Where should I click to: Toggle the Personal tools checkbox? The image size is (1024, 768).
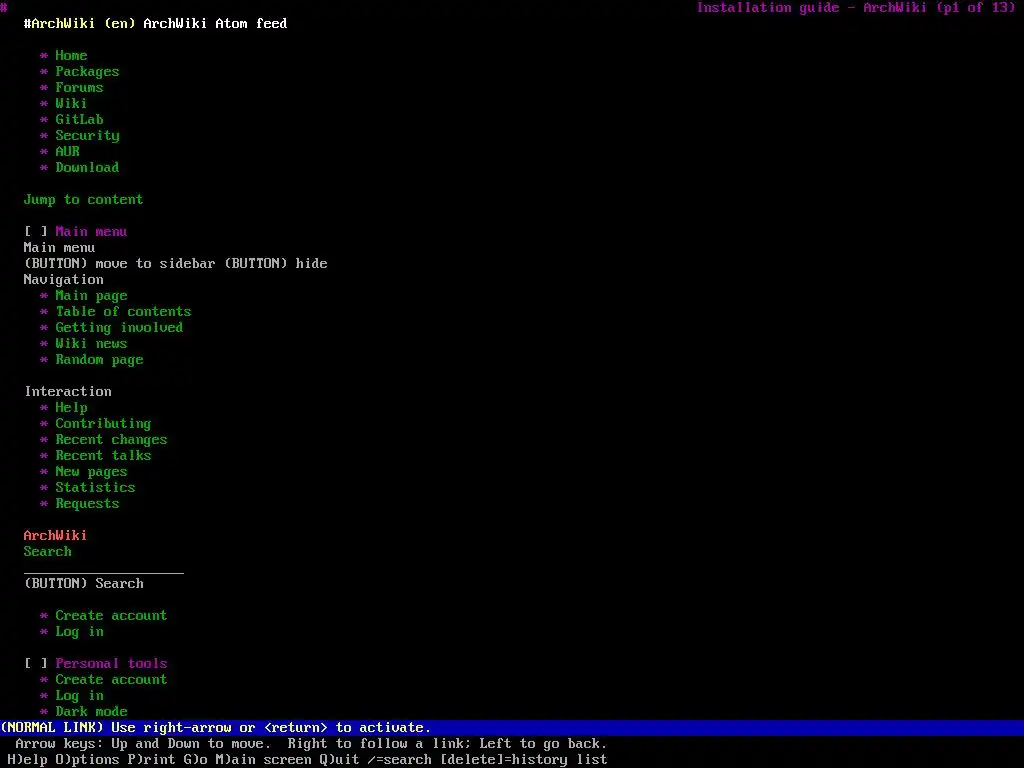coord(36,664)
